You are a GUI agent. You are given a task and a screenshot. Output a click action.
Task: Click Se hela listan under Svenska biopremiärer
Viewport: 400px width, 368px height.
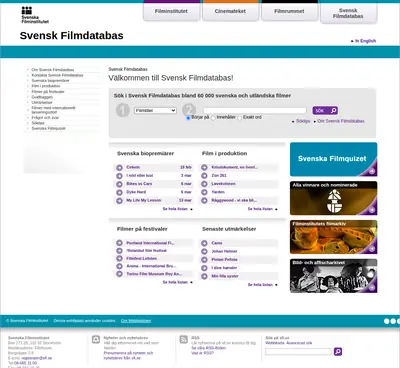pos(175,209)
